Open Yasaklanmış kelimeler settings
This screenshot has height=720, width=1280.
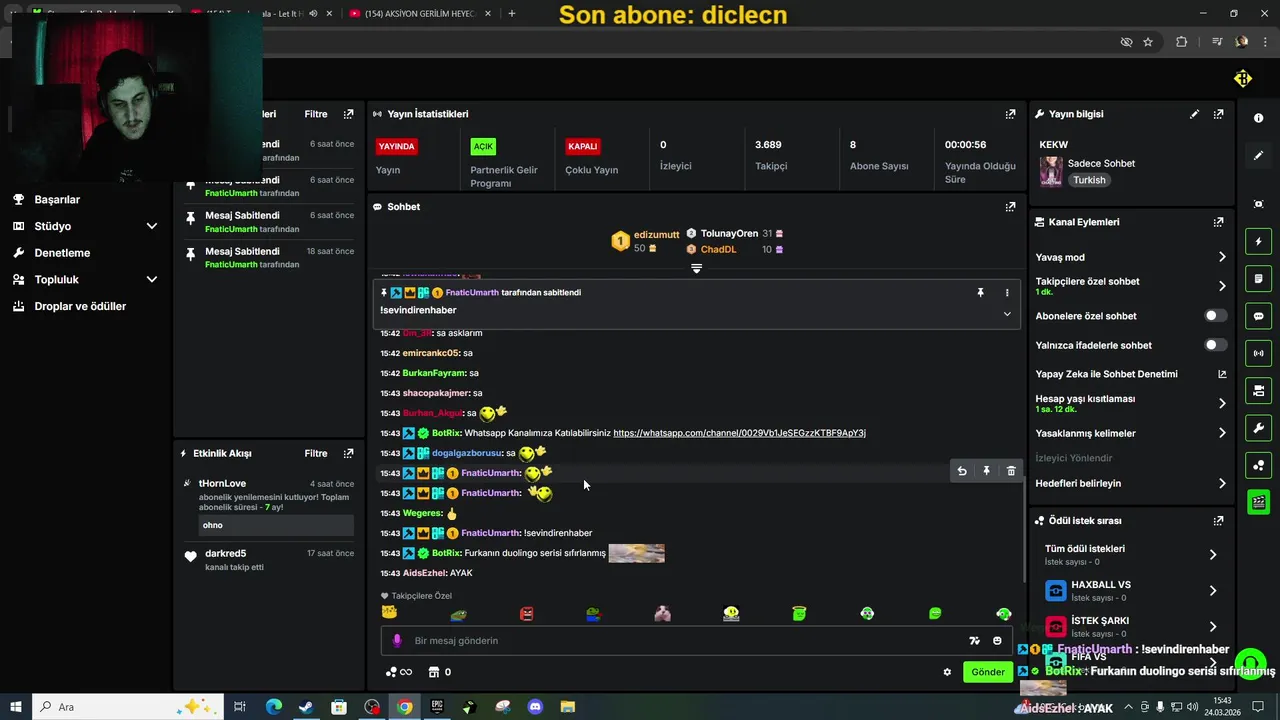[1131, 433]
